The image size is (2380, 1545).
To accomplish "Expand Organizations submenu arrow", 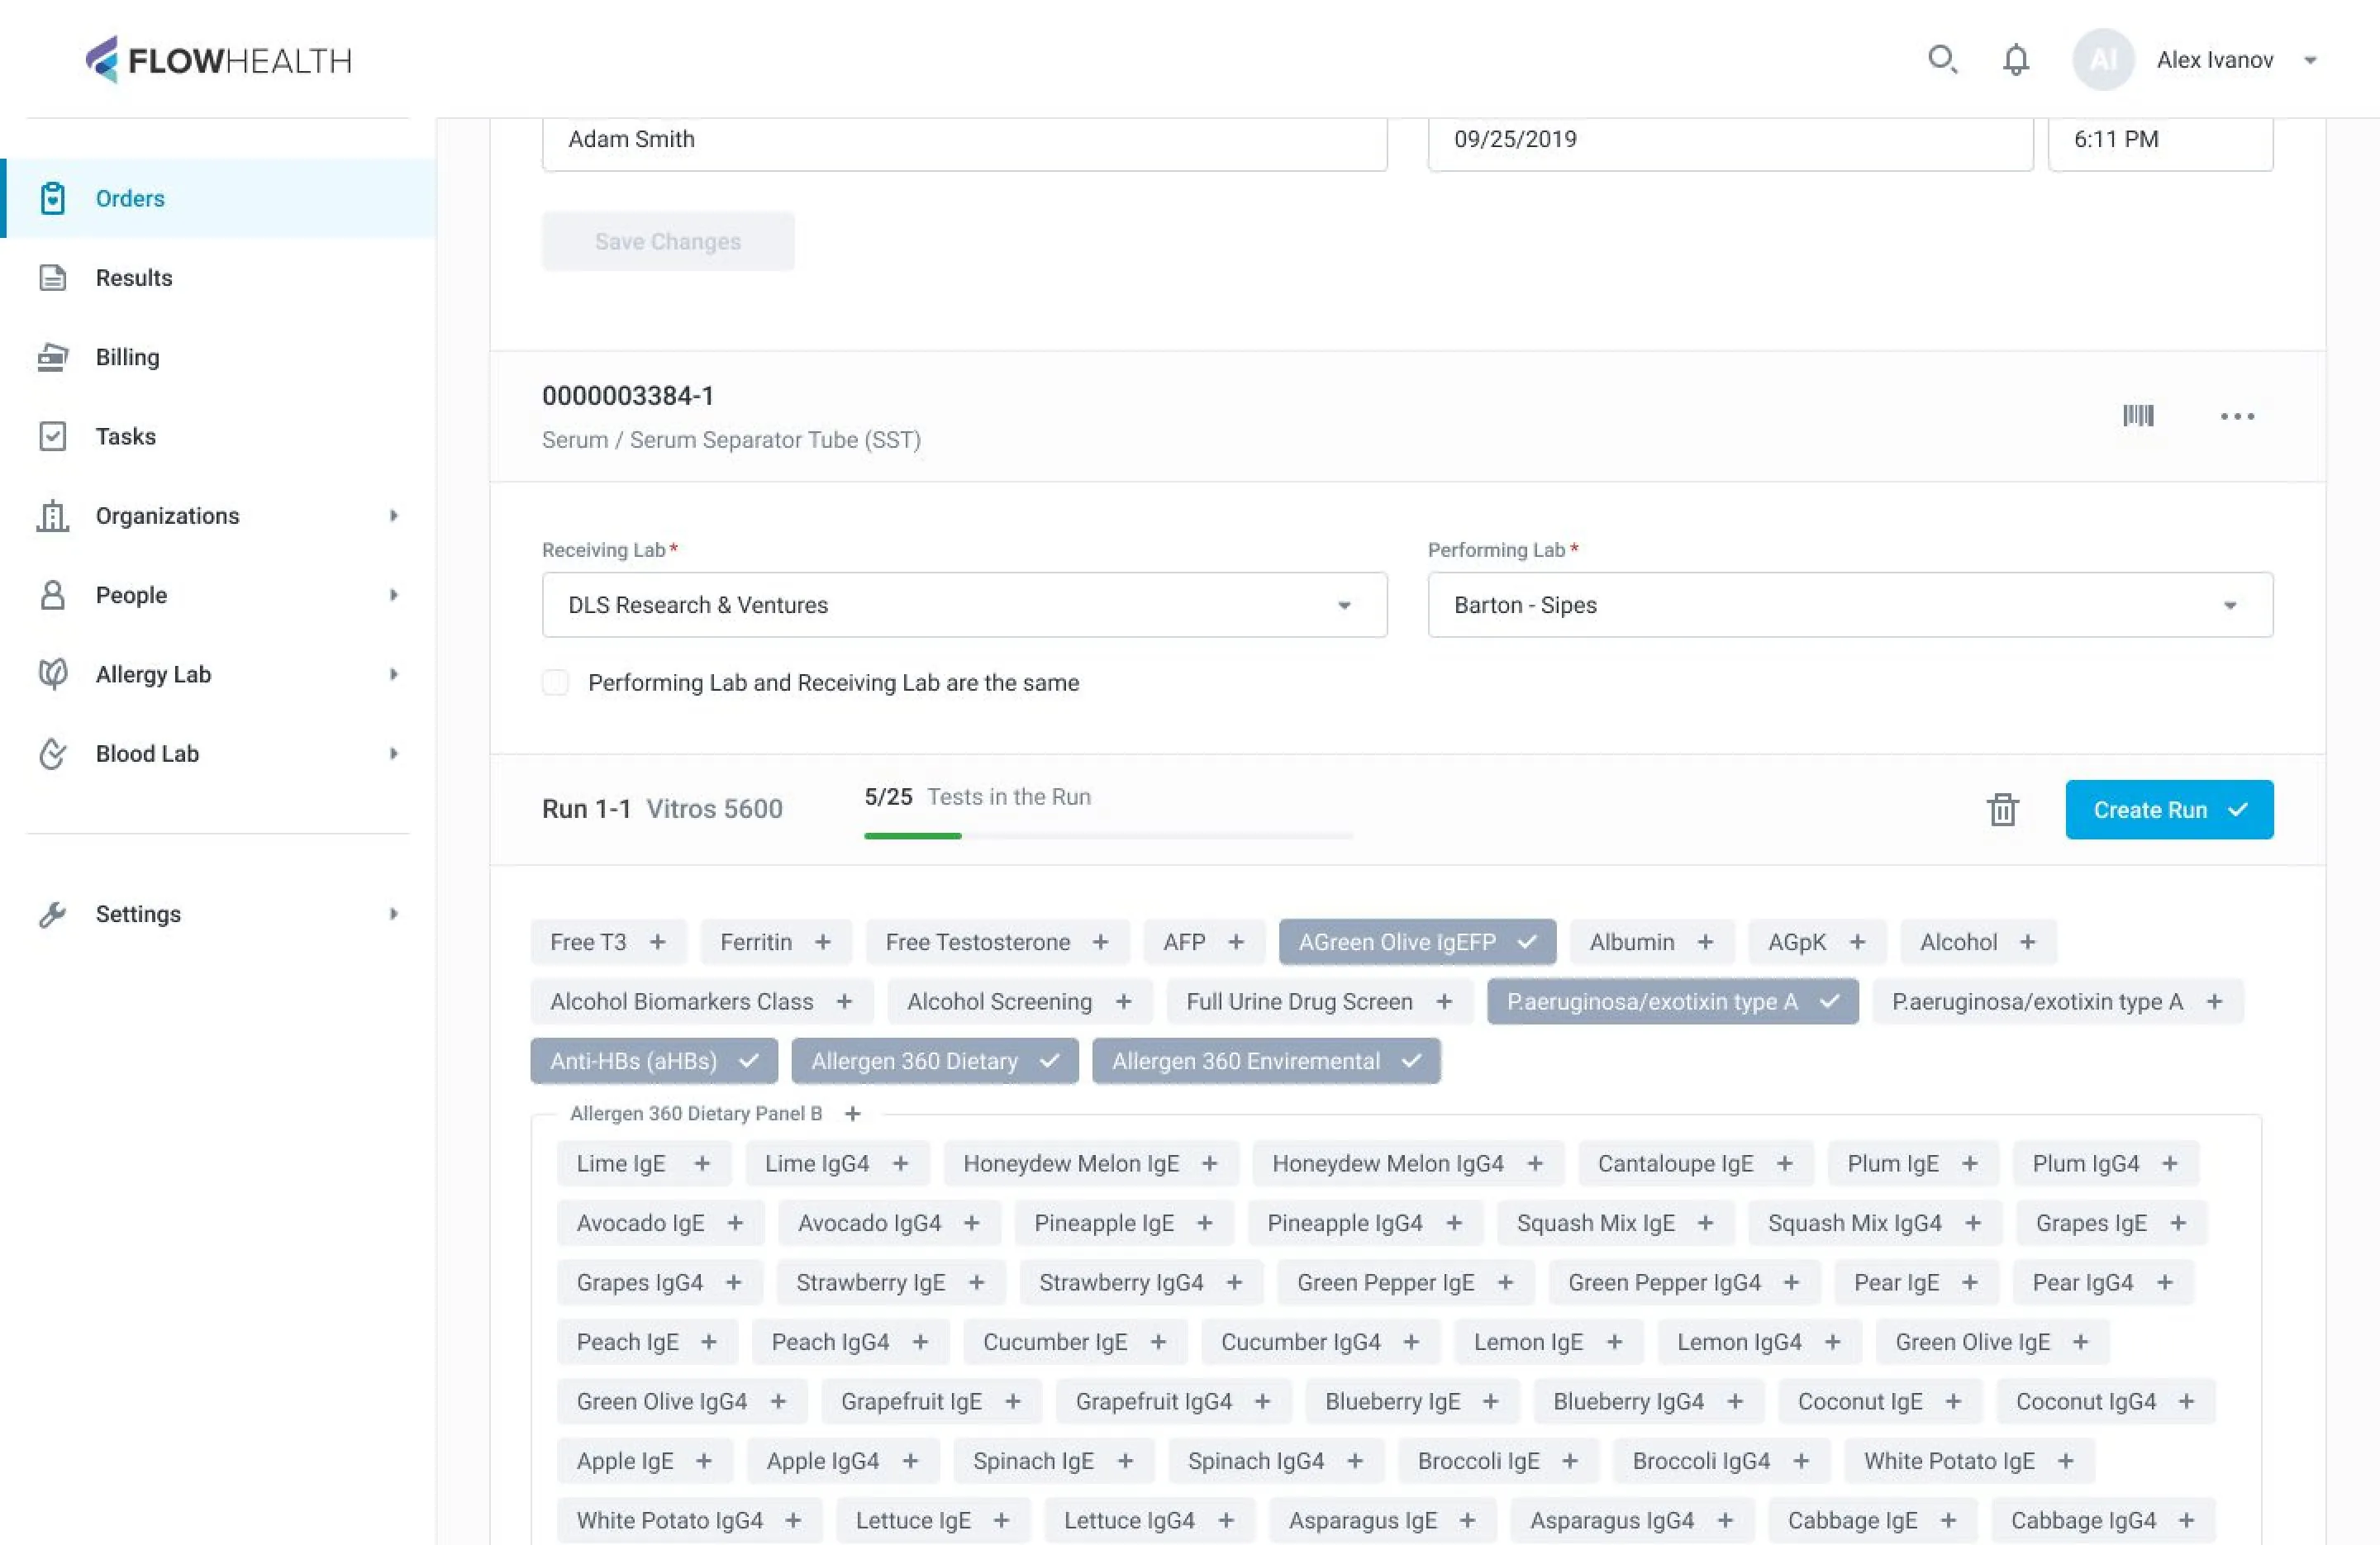I will [x=394, y=516].
